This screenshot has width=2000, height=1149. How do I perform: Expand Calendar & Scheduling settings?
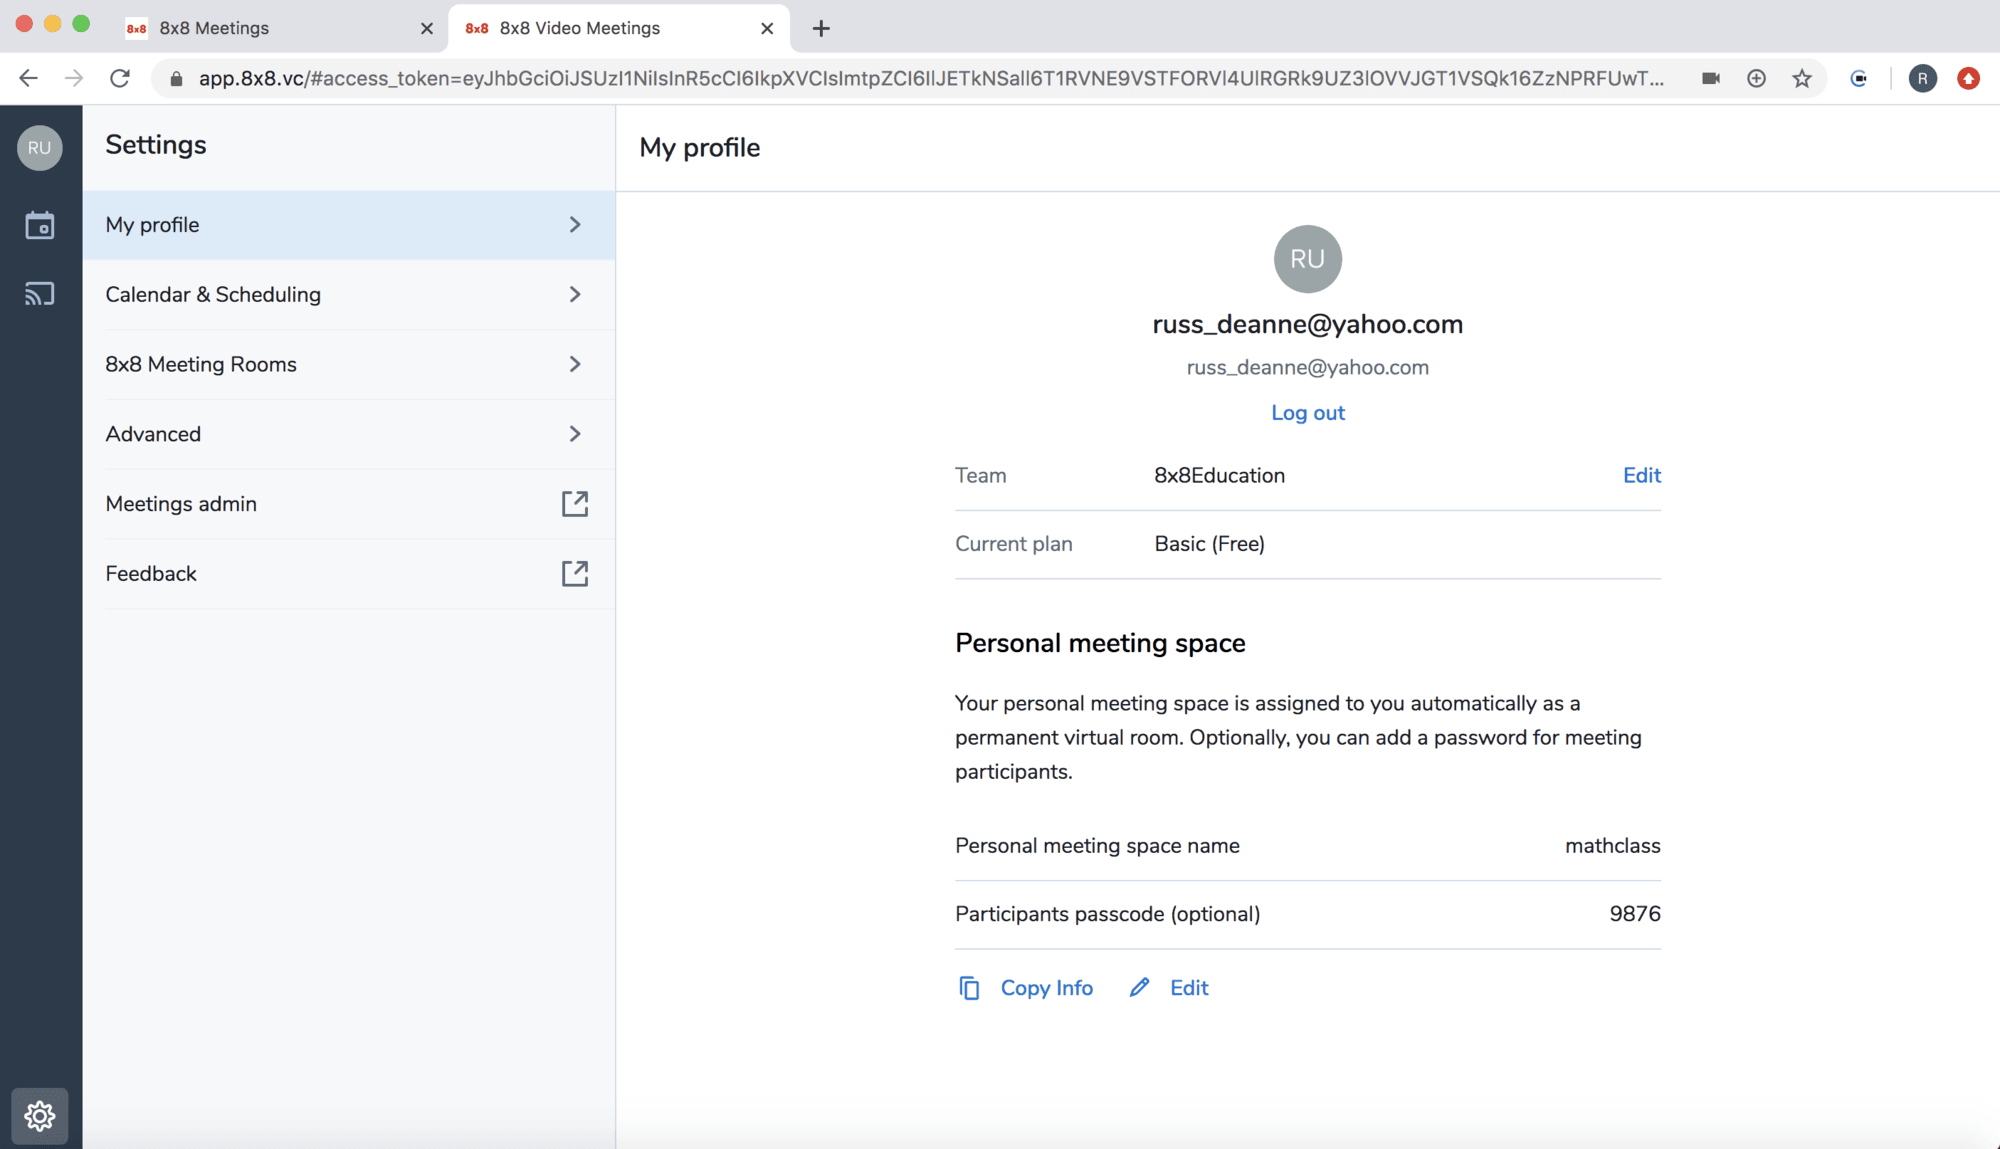(x=574, y=295)
